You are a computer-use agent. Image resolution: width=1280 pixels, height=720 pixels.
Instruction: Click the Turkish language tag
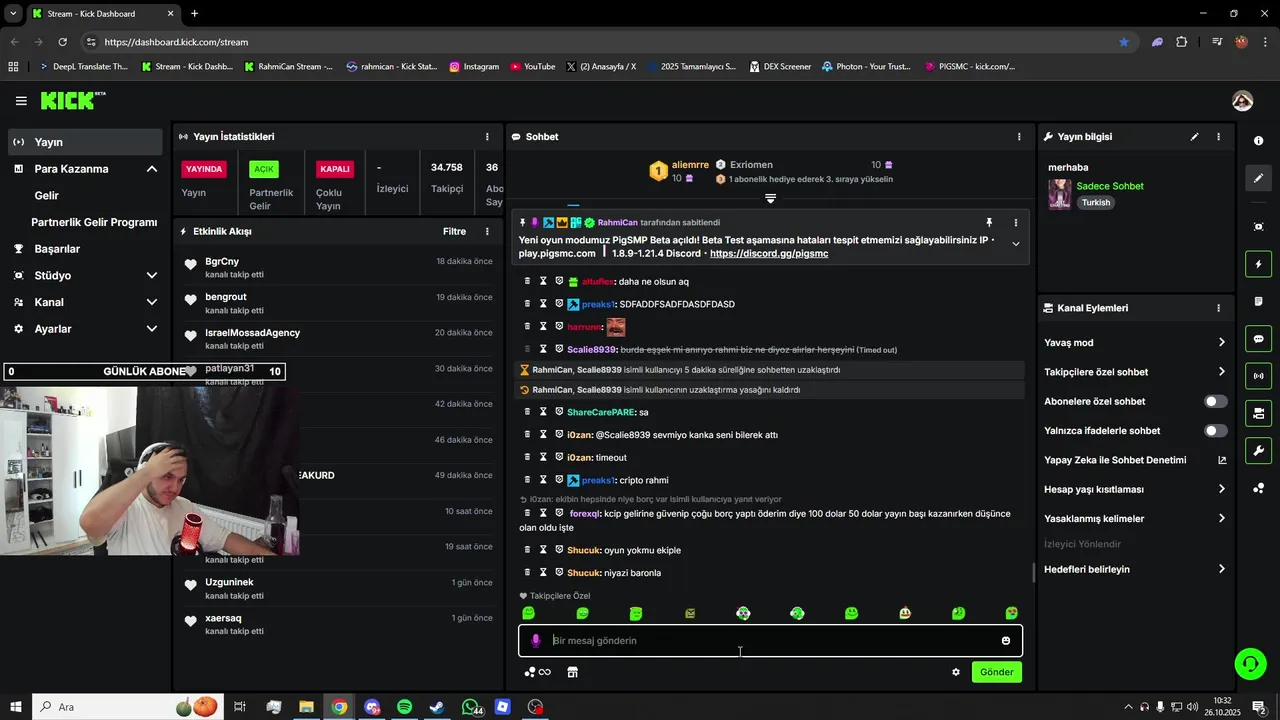point(1096,202)
